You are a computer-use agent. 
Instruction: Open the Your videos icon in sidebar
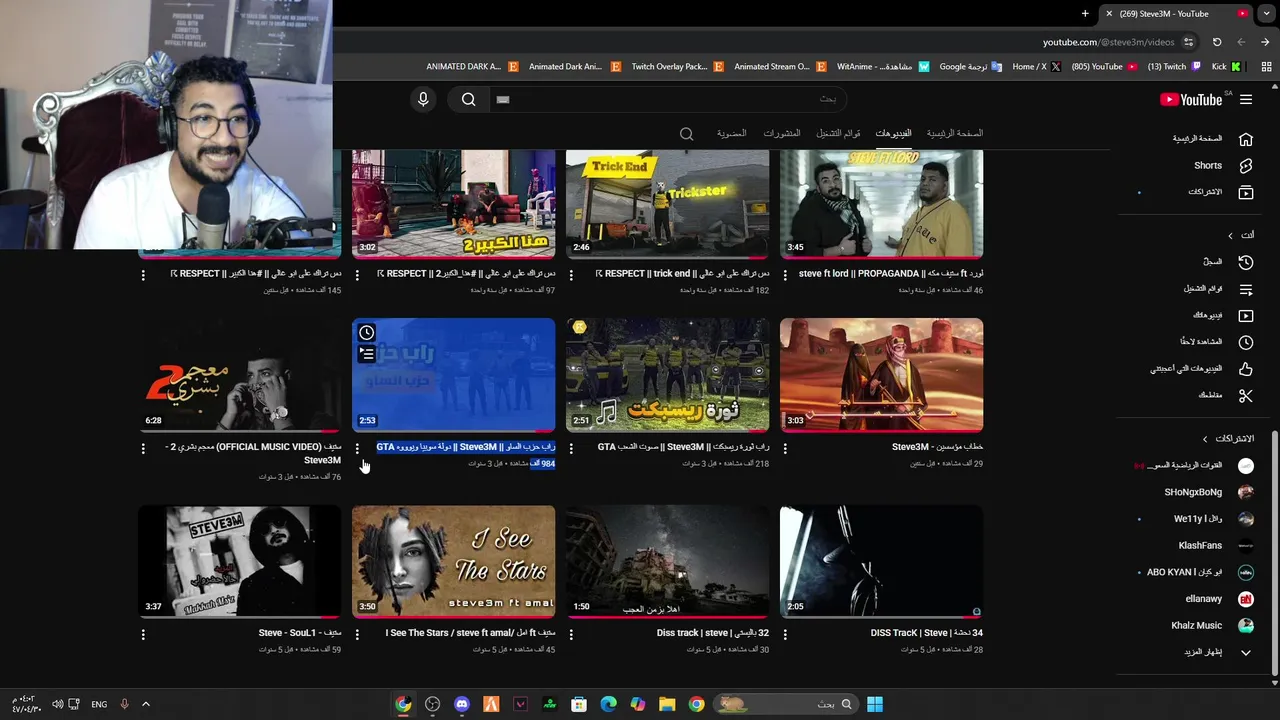tap(1245, 315)
